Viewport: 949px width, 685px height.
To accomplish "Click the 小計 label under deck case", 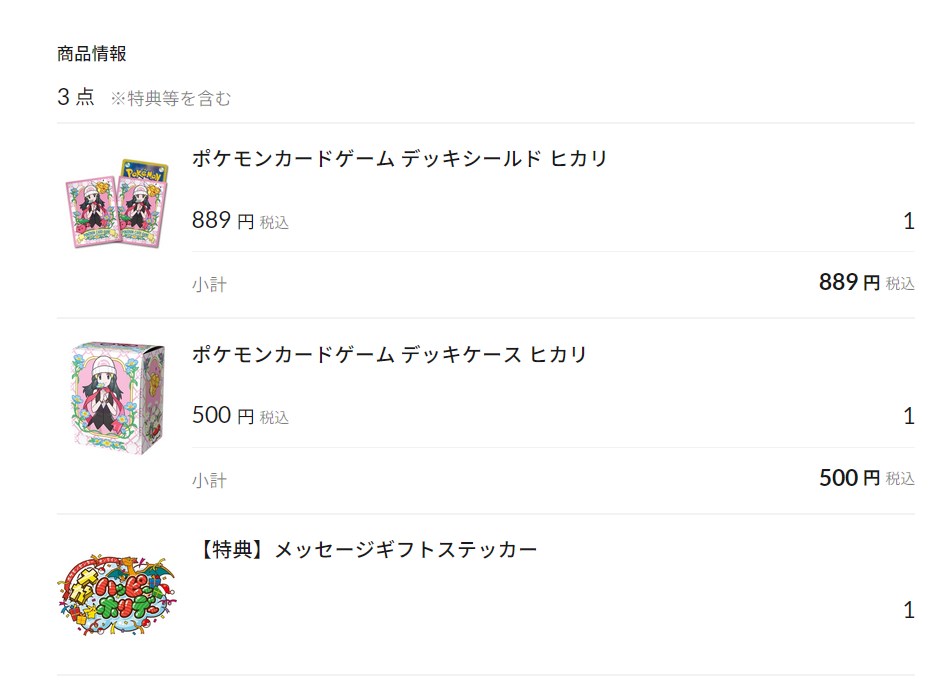I will 209,480.
